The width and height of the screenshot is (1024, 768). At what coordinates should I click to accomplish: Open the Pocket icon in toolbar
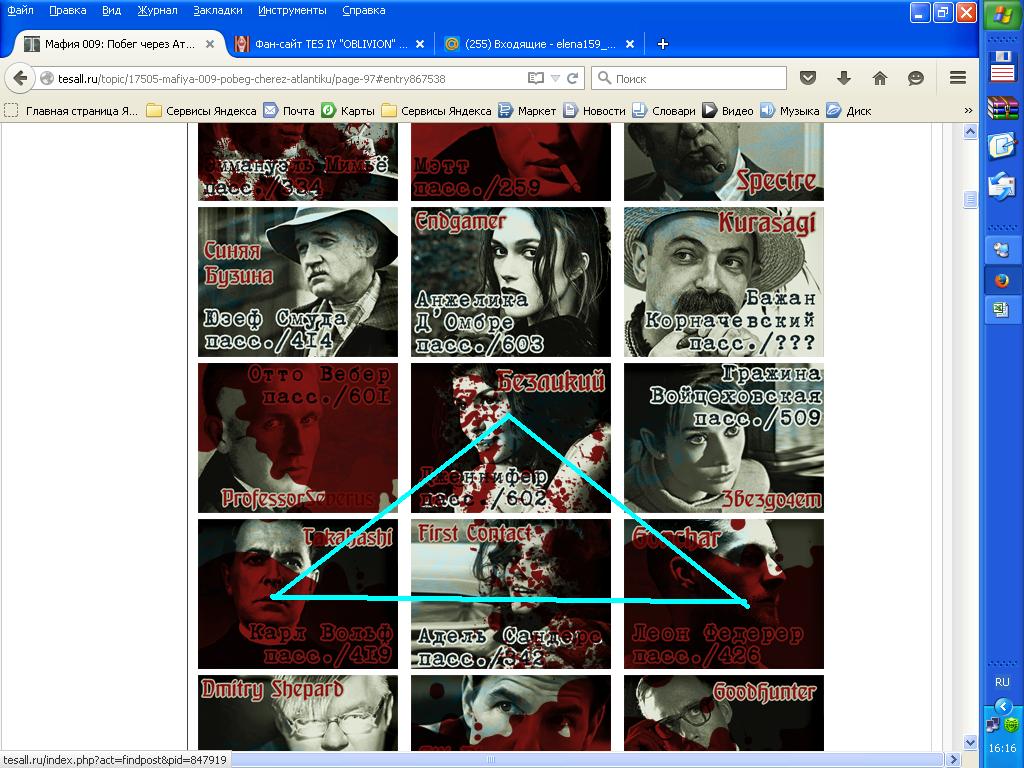[808, 78]
